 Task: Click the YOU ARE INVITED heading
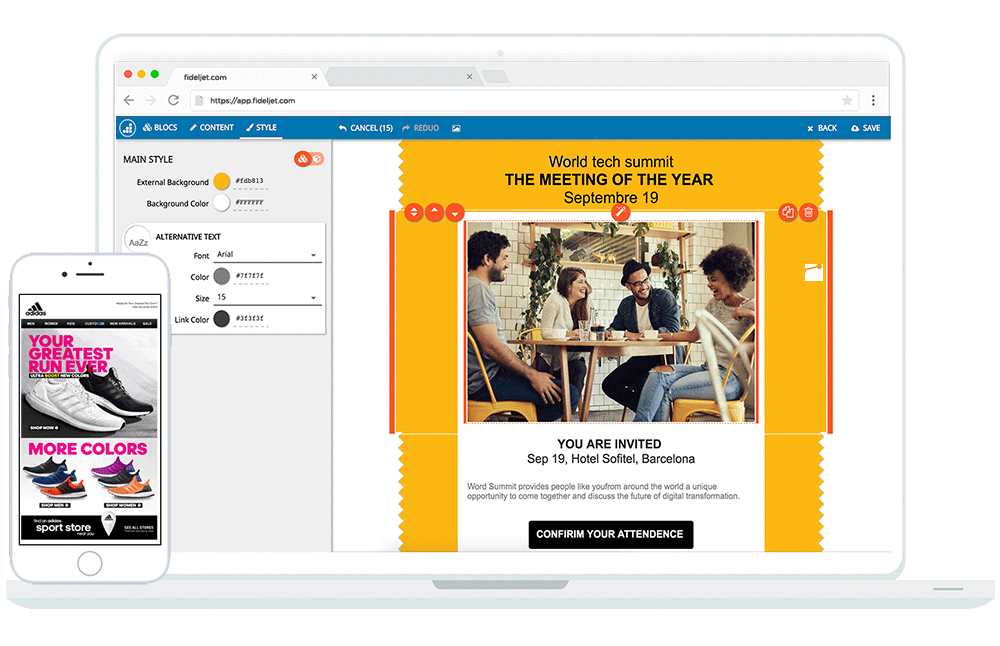point(609,444)
